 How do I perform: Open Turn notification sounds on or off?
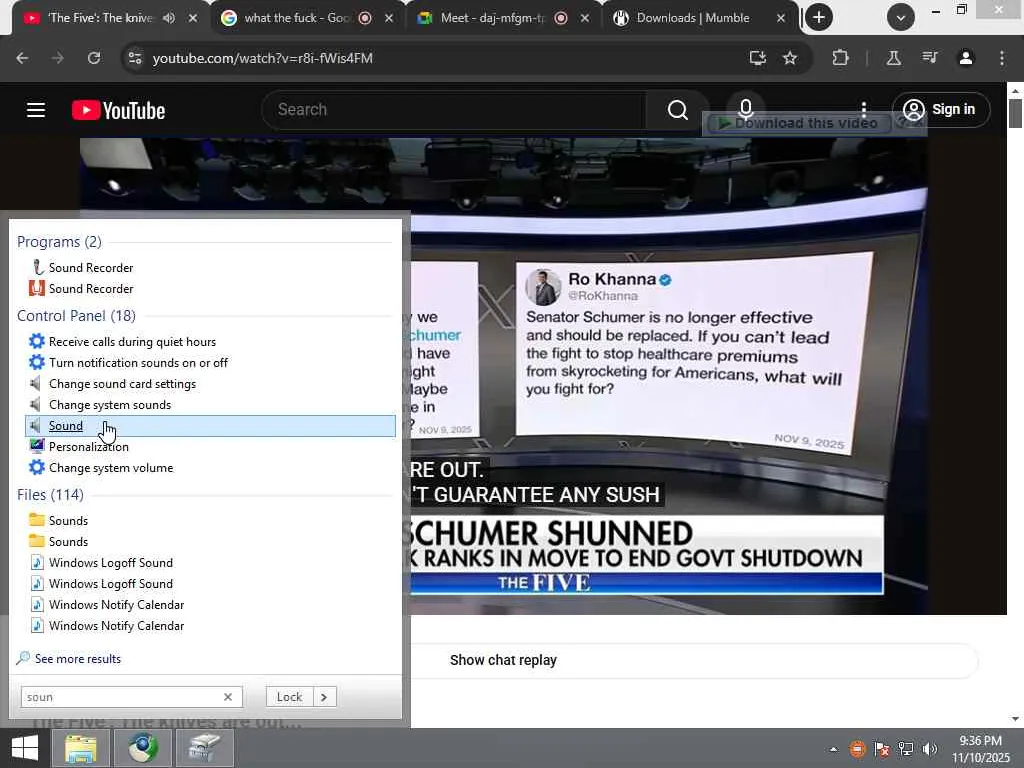pos(138,362)
